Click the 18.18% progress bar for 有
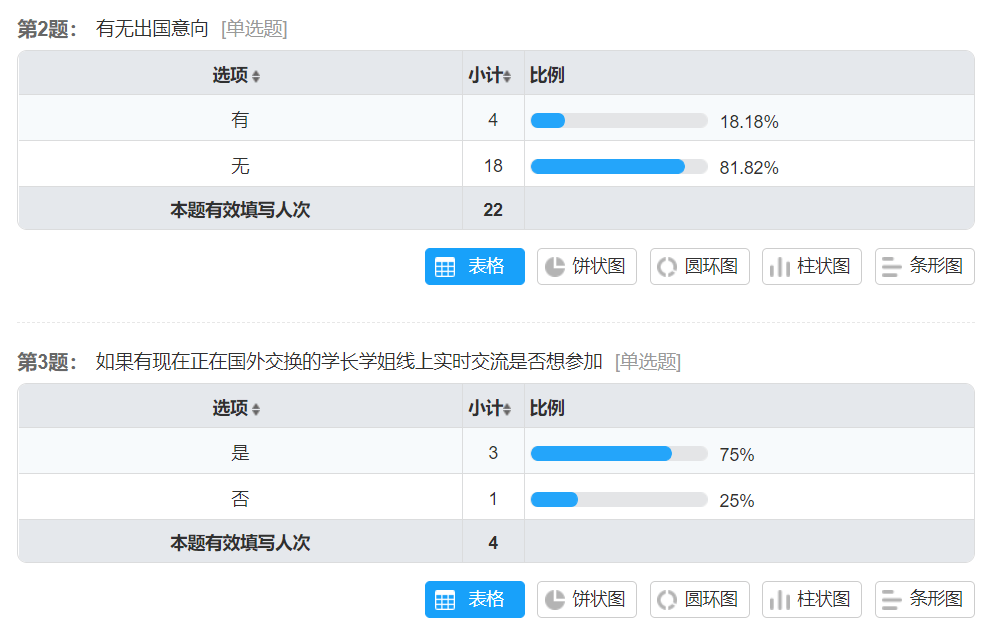 [619, 120]
